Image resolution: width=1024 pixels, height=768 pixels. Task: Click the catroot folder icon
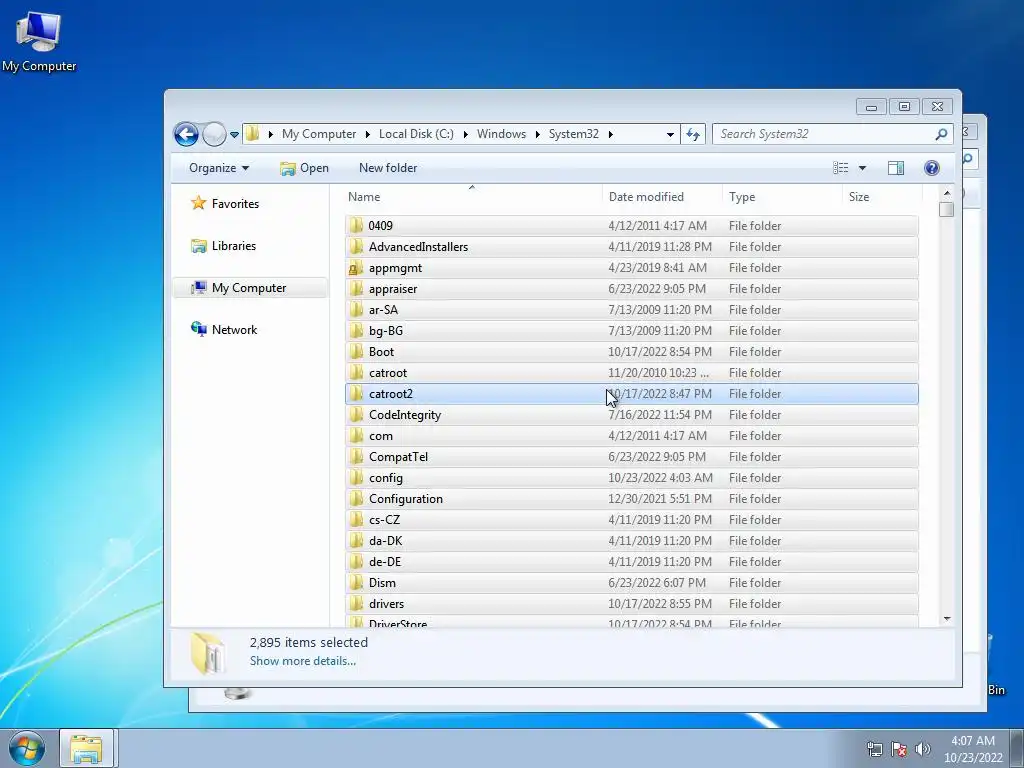coord(356,372)
